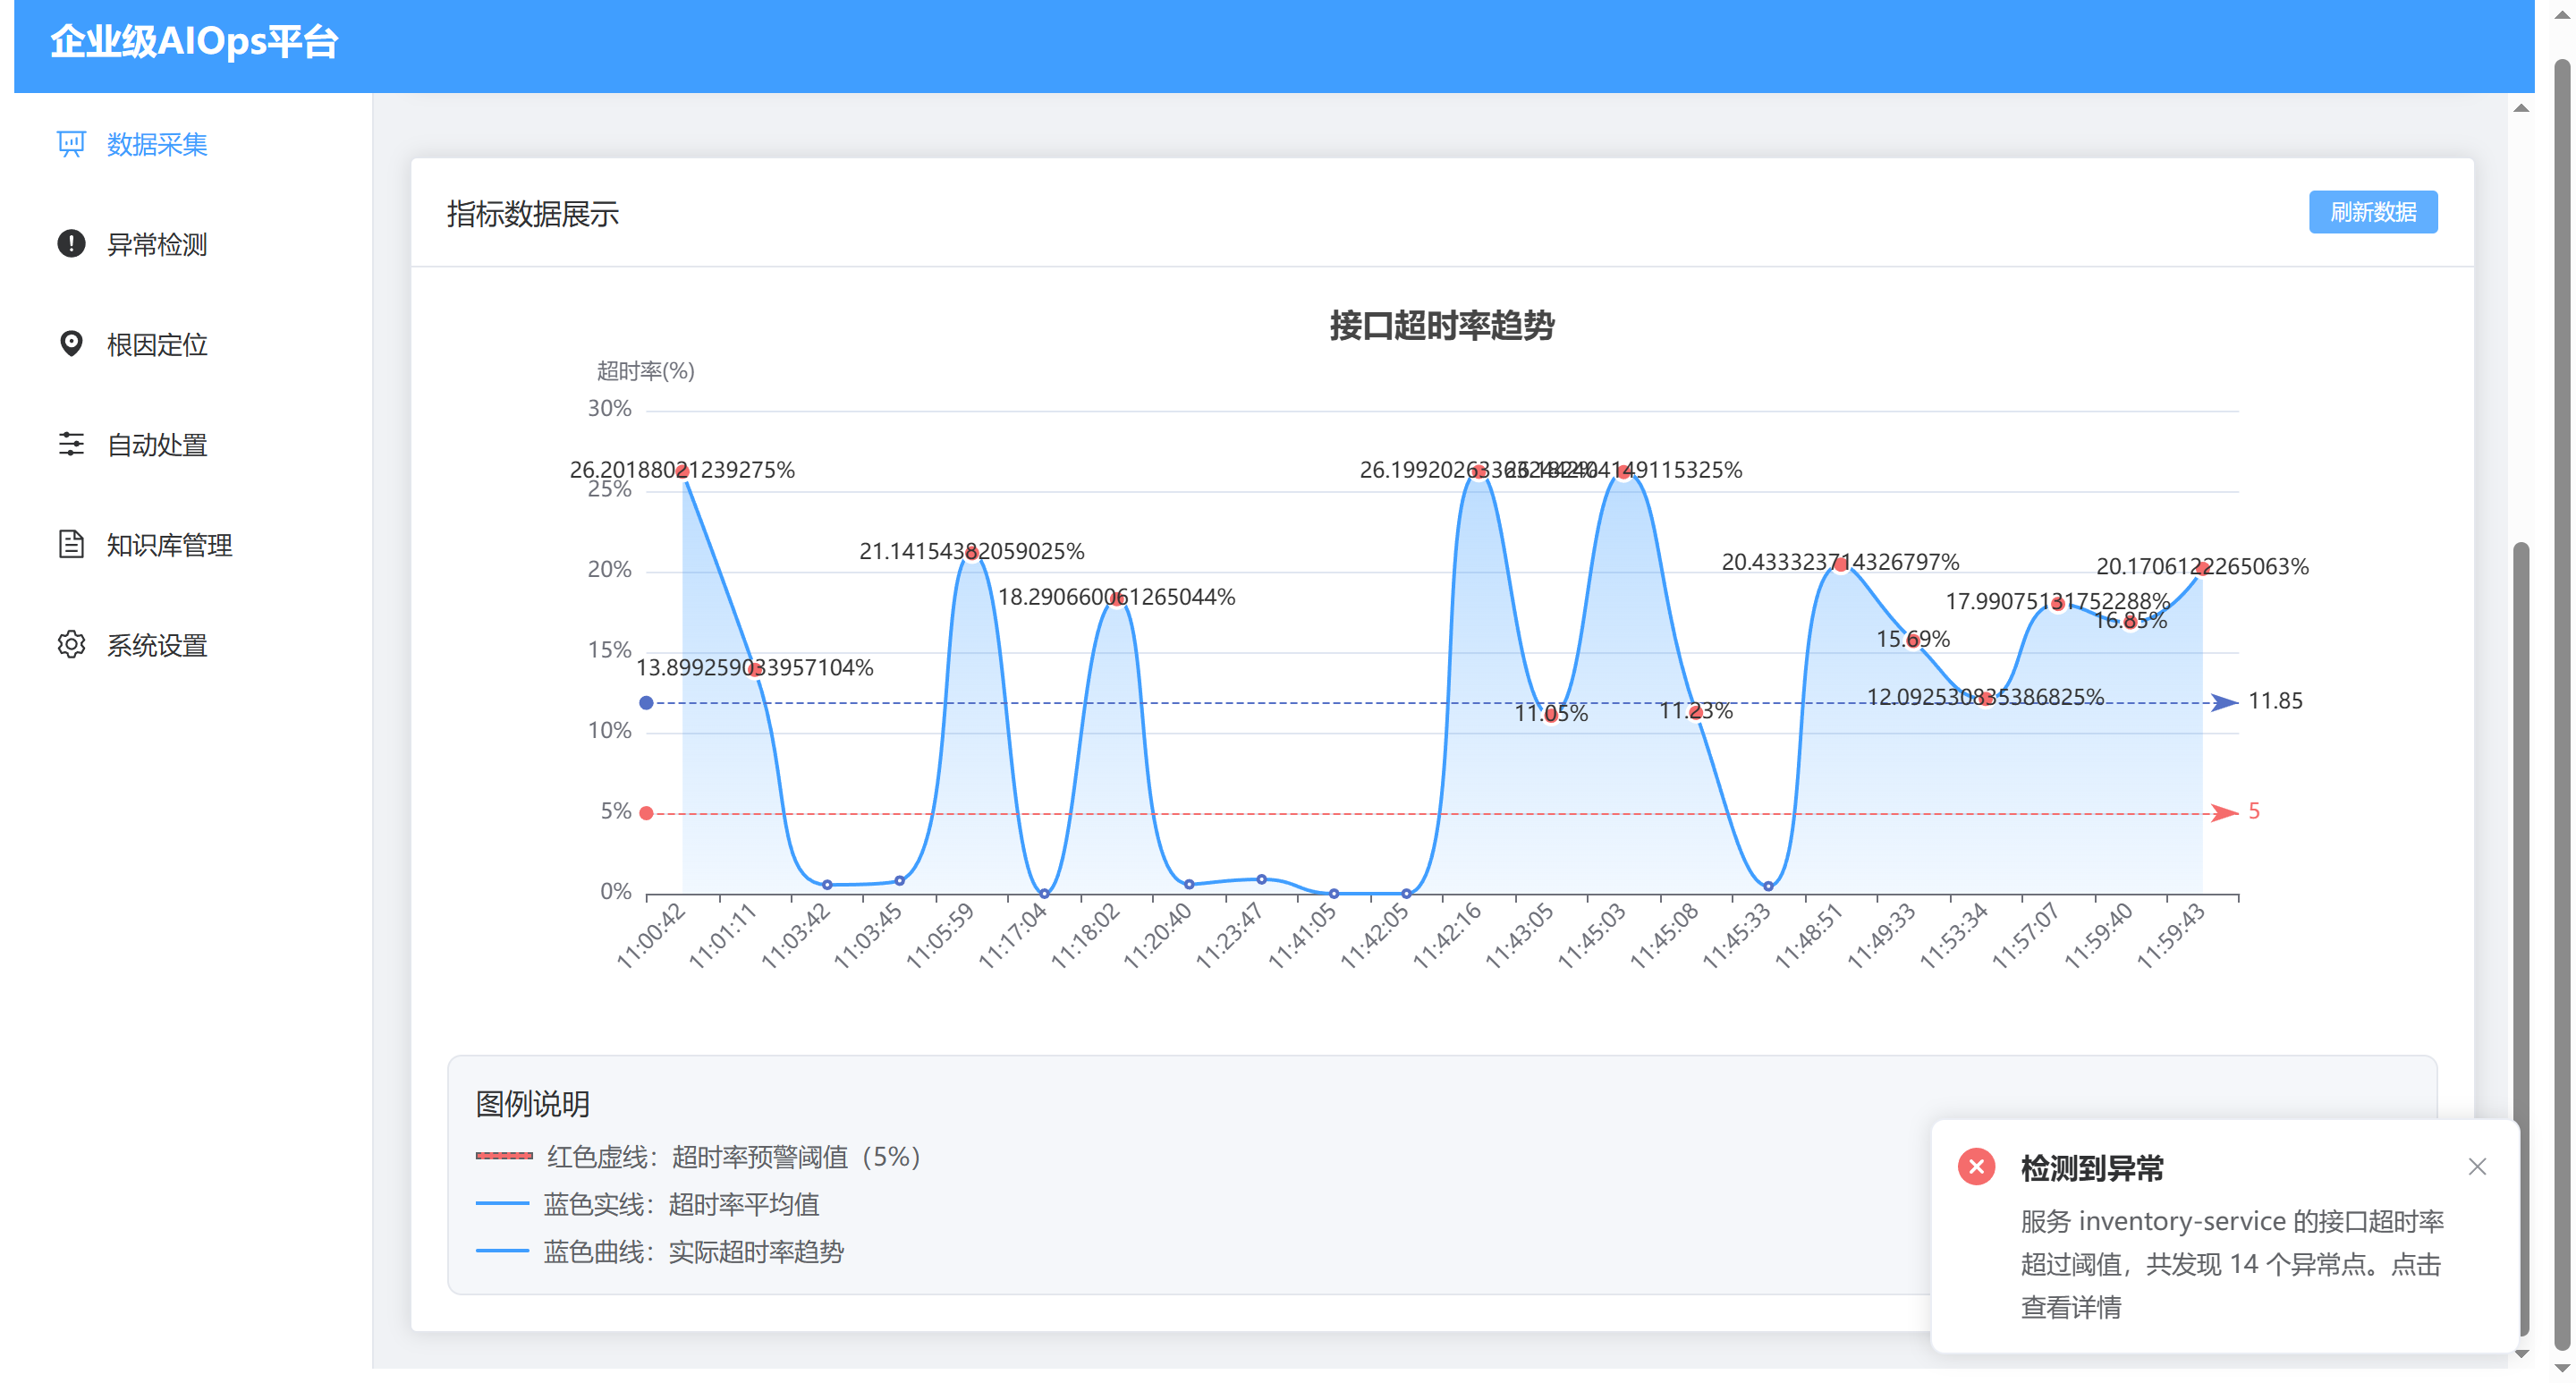Open the 知识库管理 menu item
The height and width of the screenshot is (1383, 2576).
169,544
